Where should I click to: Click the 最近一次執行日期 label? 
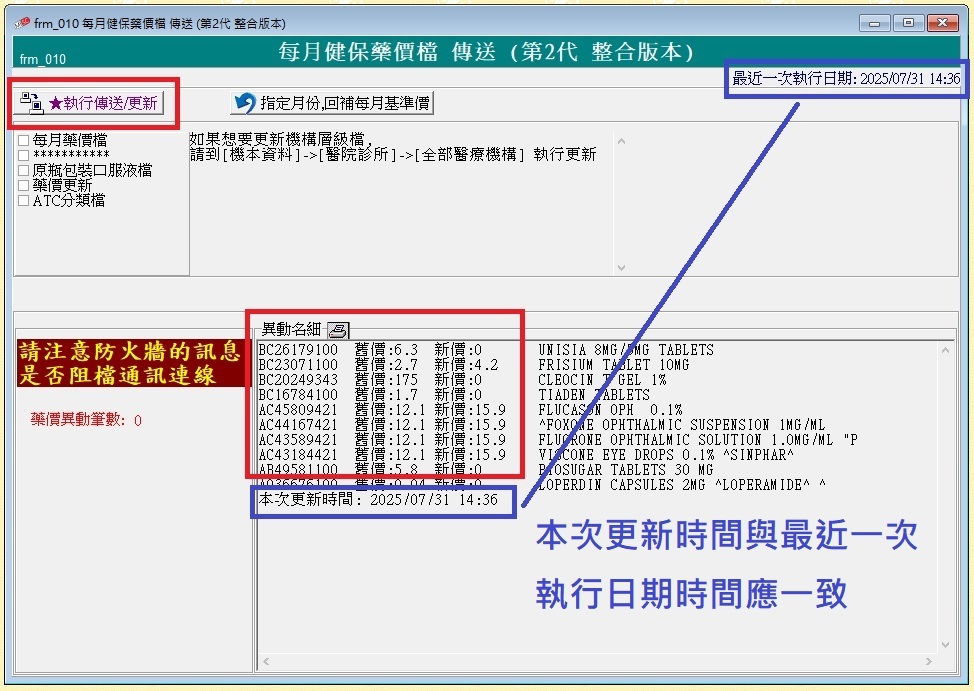click(846, 78)
